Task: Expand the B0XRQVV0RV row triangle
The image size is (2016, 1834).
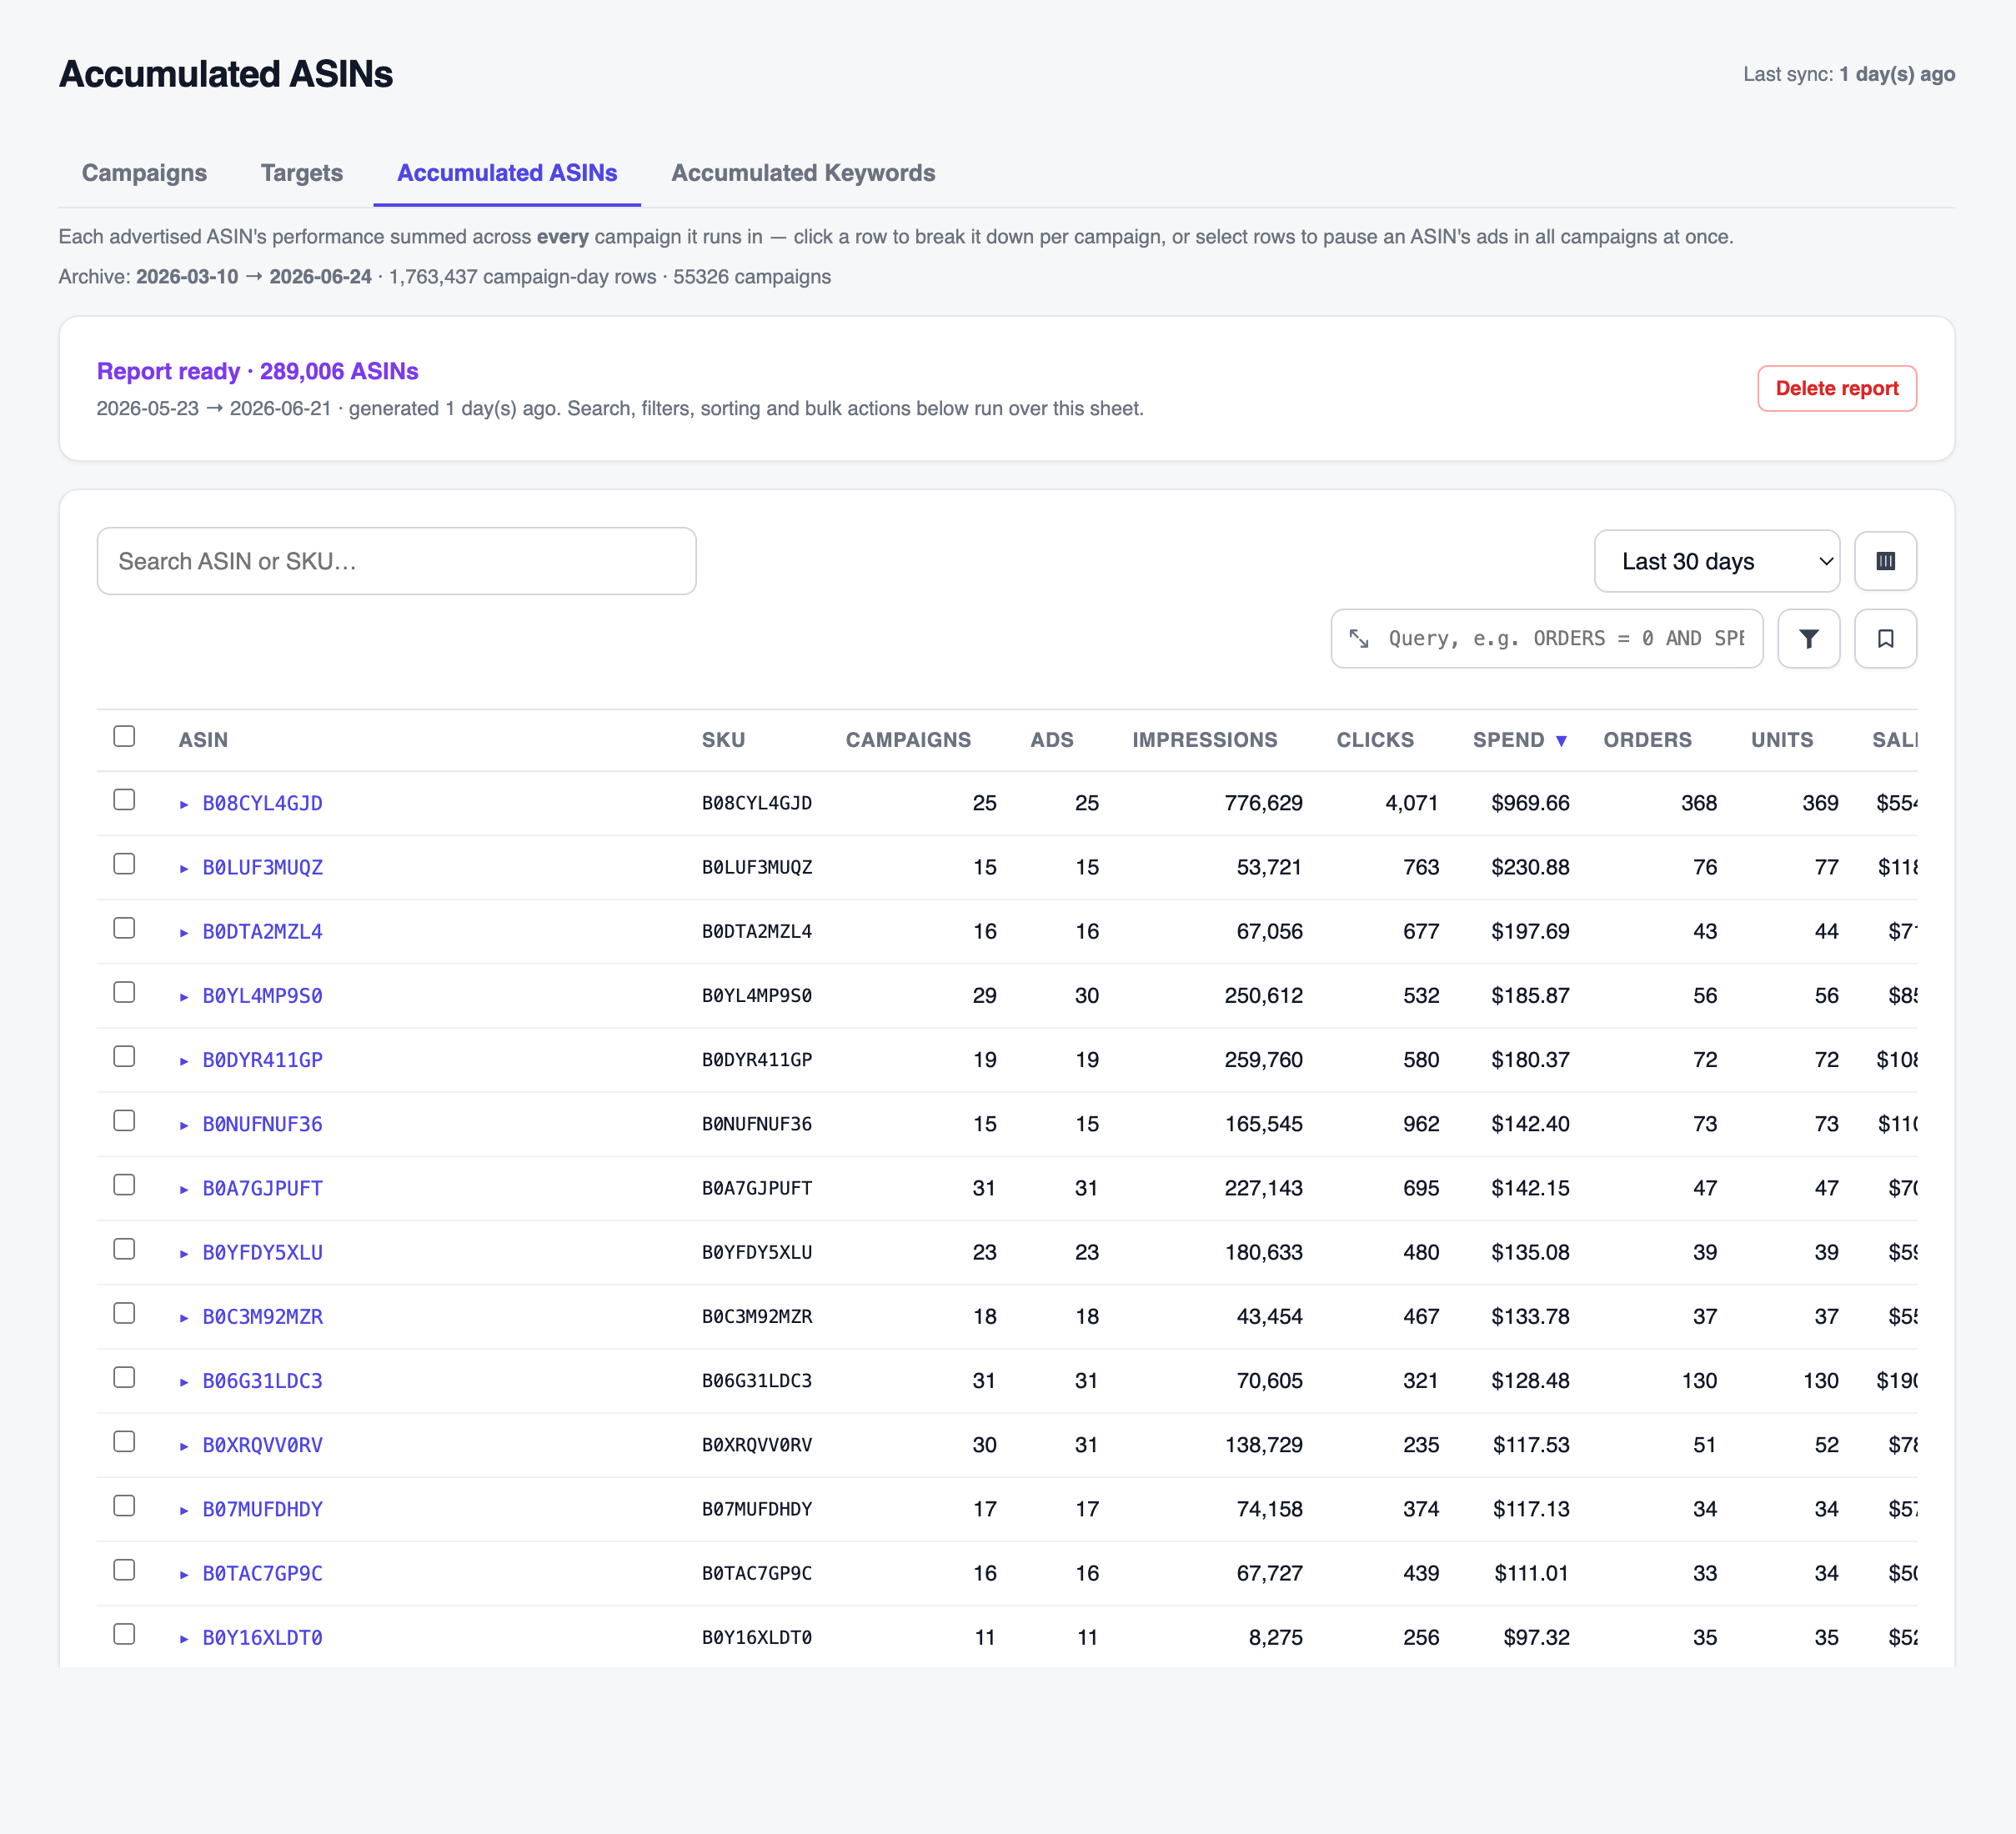Action: pyautogui.click(x=184, y=1446)
